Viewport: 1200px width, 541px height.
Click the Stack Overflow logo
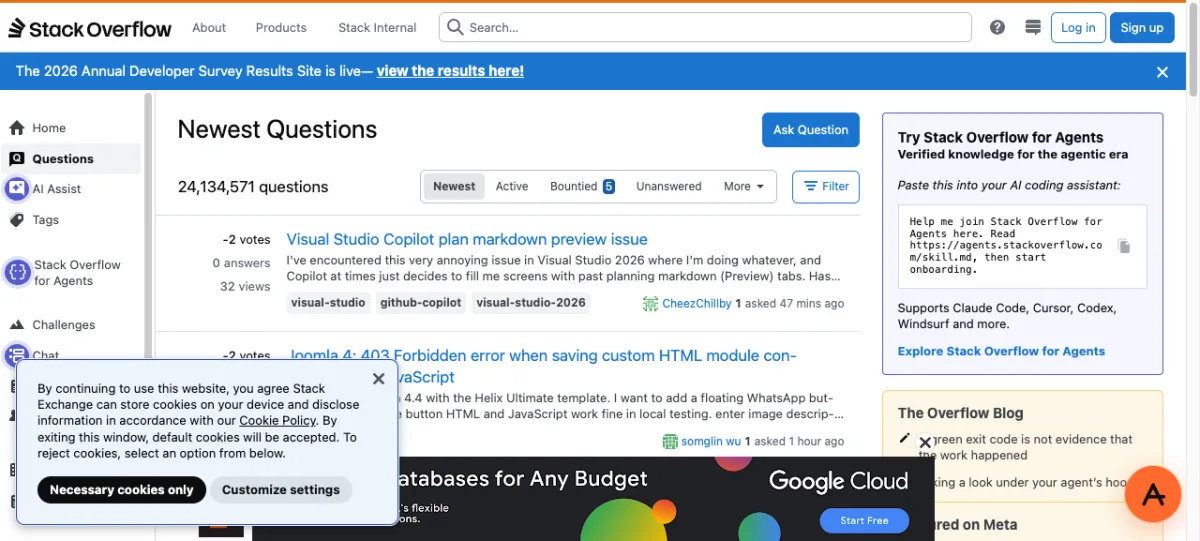tap(90, 28)
